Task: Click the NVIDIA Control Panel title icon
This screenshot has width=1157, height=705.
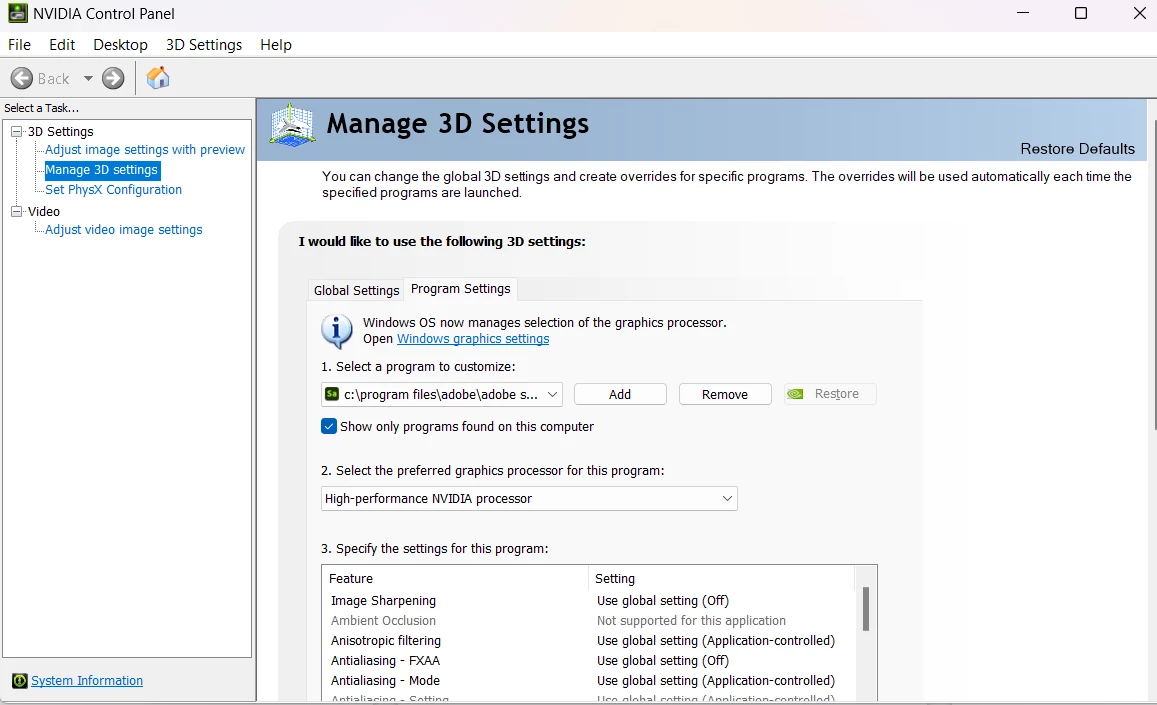Action: (x=18, y=13)
